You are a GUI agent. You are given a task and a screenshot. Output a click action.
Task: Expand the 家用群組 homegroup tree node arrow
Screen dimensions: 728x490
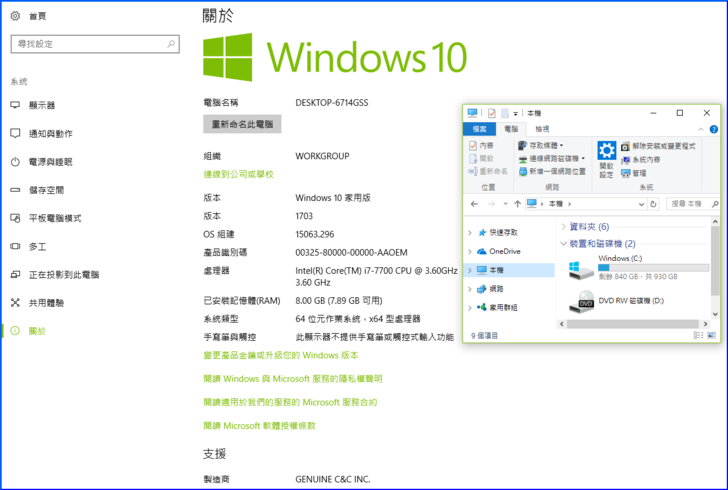pyautogui.click(x=470, y=307)
